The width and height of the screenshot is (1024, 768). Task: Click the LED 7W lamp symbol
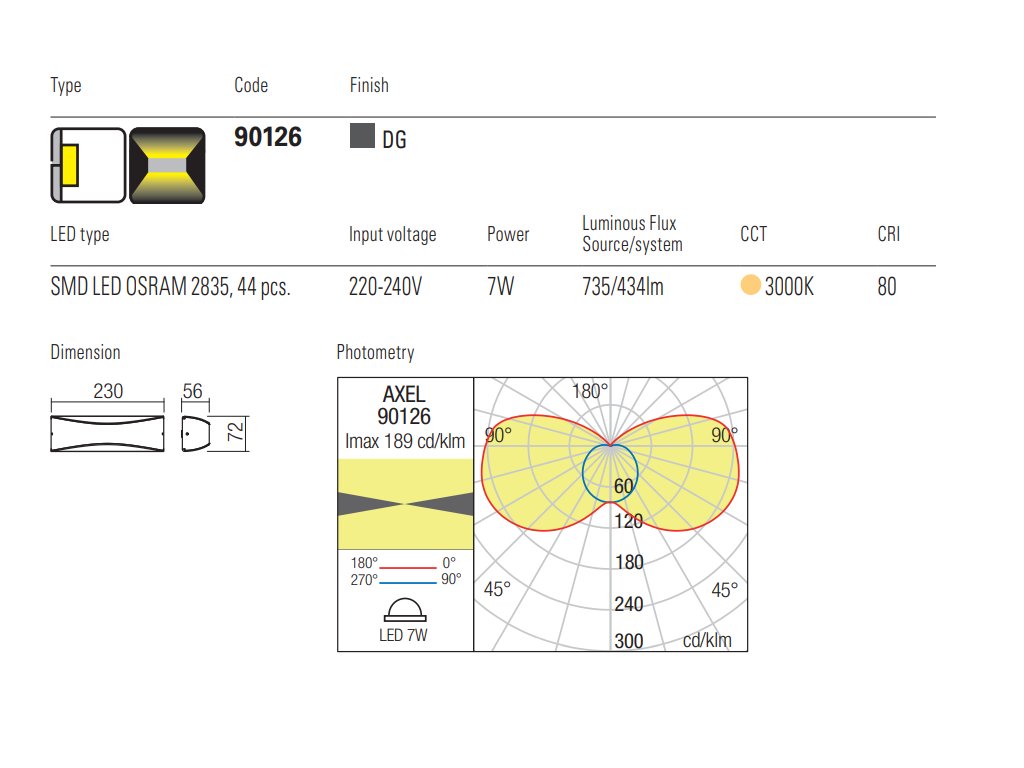pos(405,610)
